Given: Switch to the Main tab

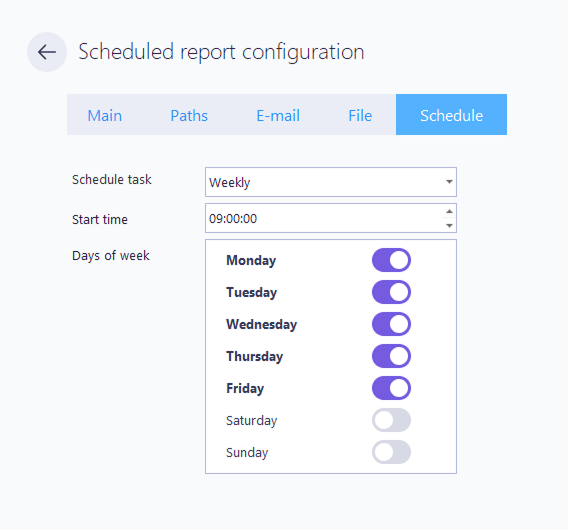Looking at the screenshot, I should [105, 115].
